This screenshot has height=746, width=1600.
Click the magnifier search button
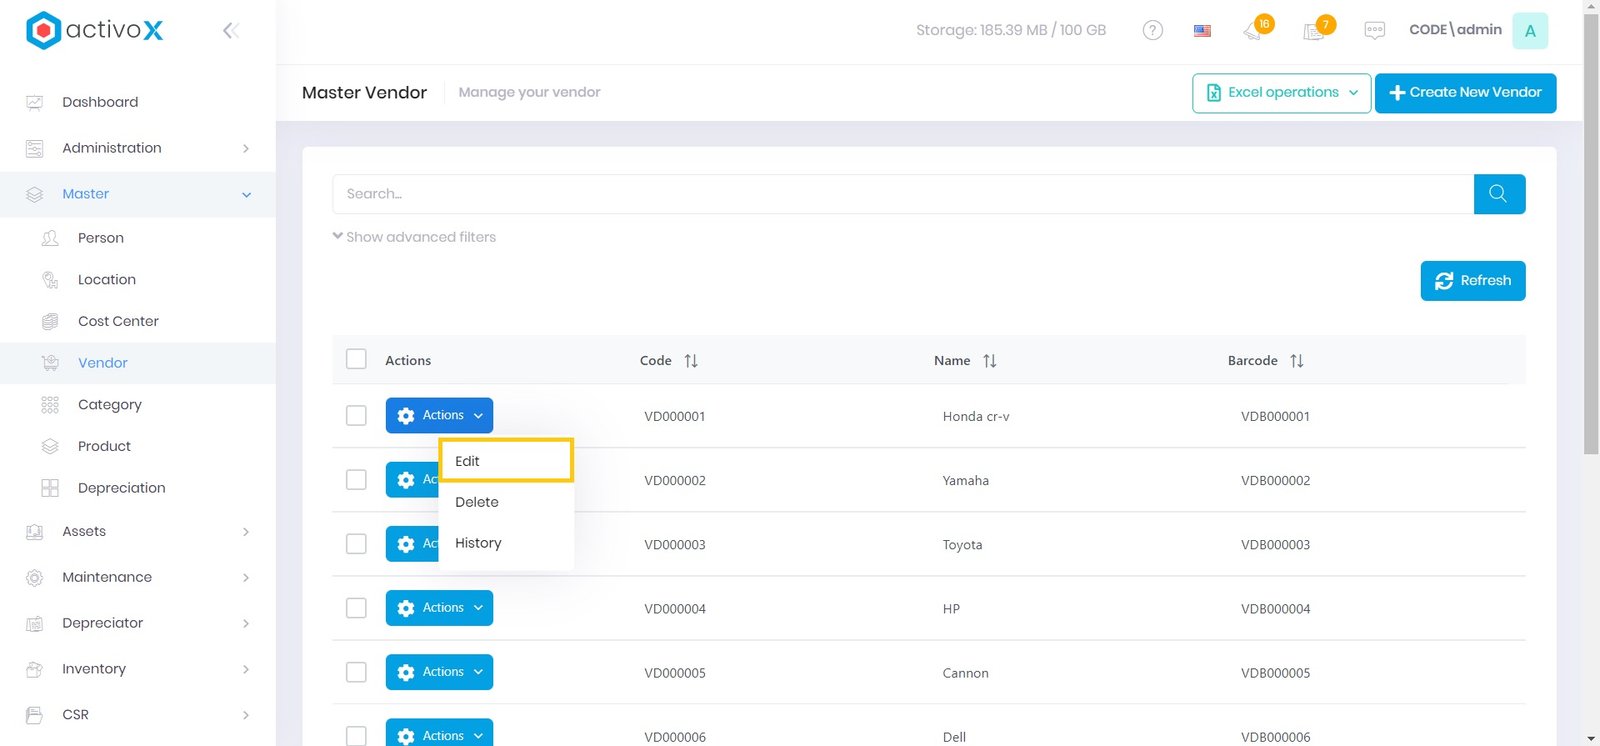[x=1498, y=194]
